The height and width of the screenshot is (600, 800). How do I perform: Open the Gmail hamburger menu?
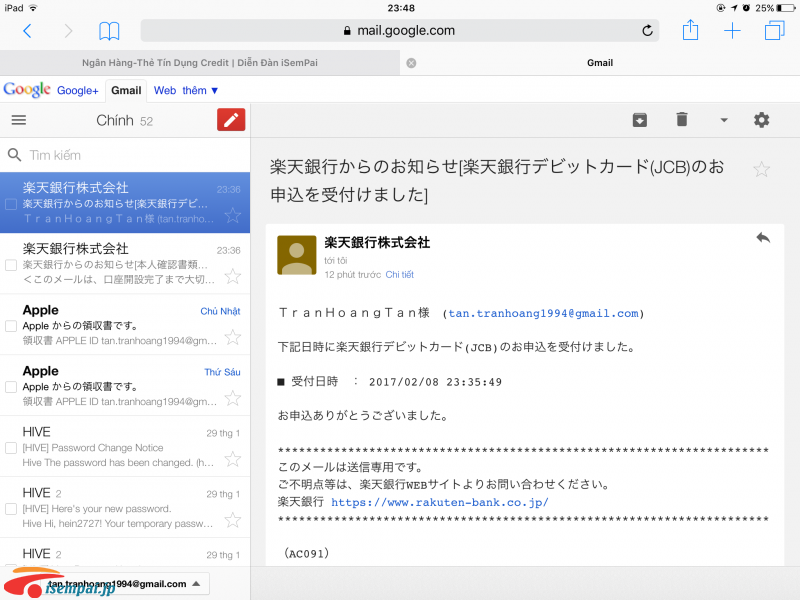[19, 120]
